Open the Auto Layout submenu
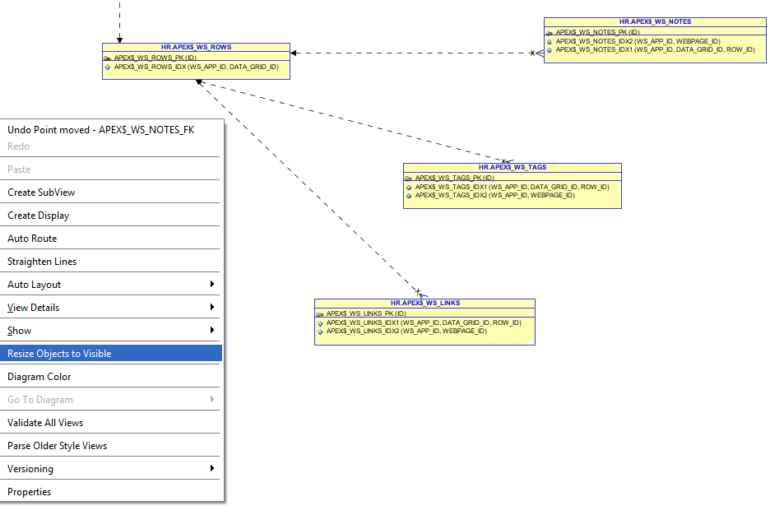 [111, 285]
